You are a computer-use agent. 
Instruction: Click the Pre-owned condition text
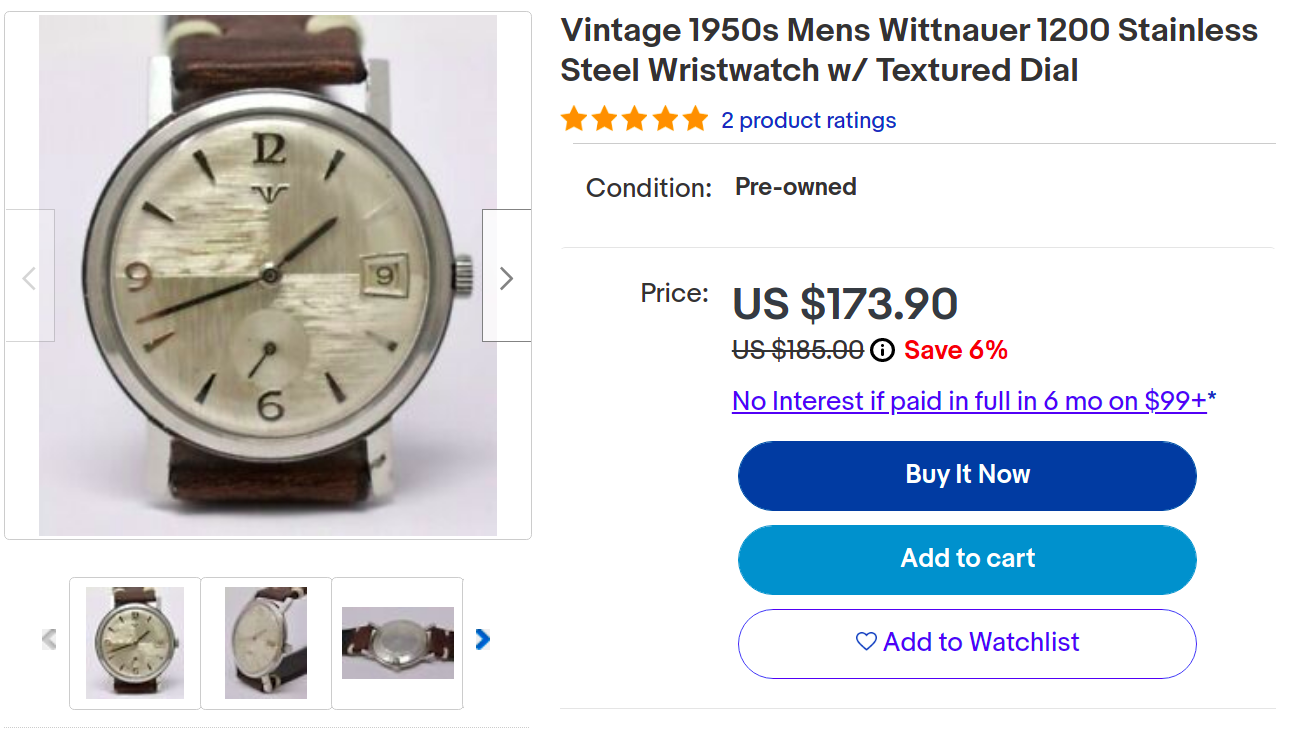tap(795, 187)
